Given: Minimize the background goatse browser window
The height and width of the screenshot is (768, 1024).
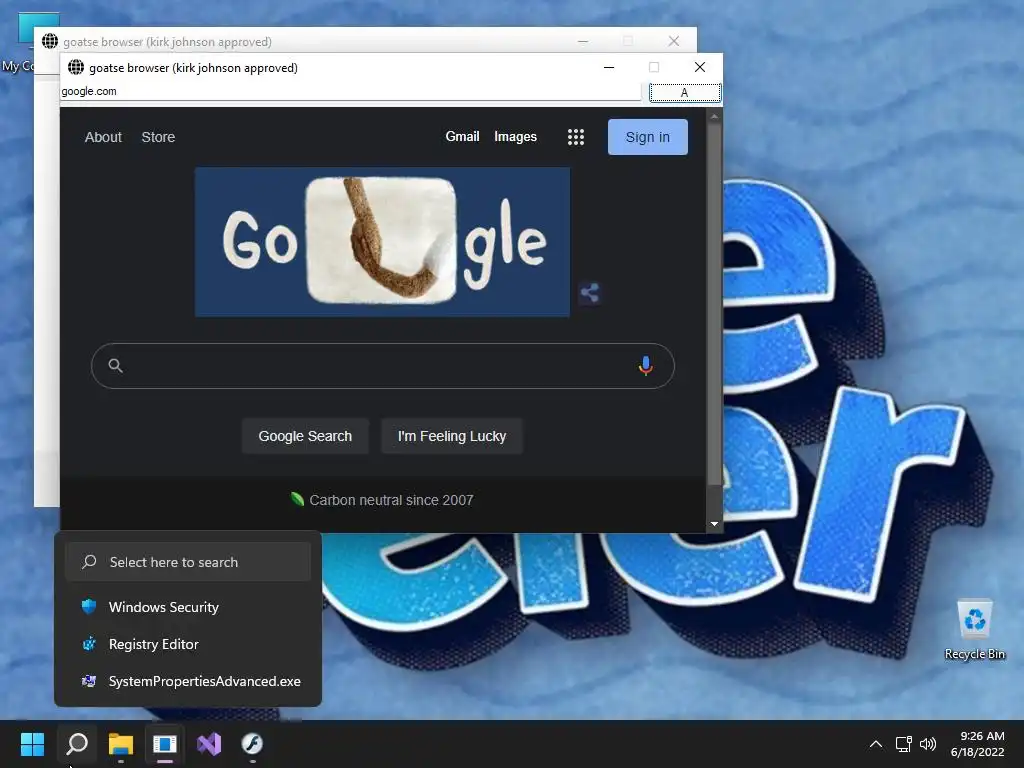Looking at the screenshot, I should pos(583,41).
